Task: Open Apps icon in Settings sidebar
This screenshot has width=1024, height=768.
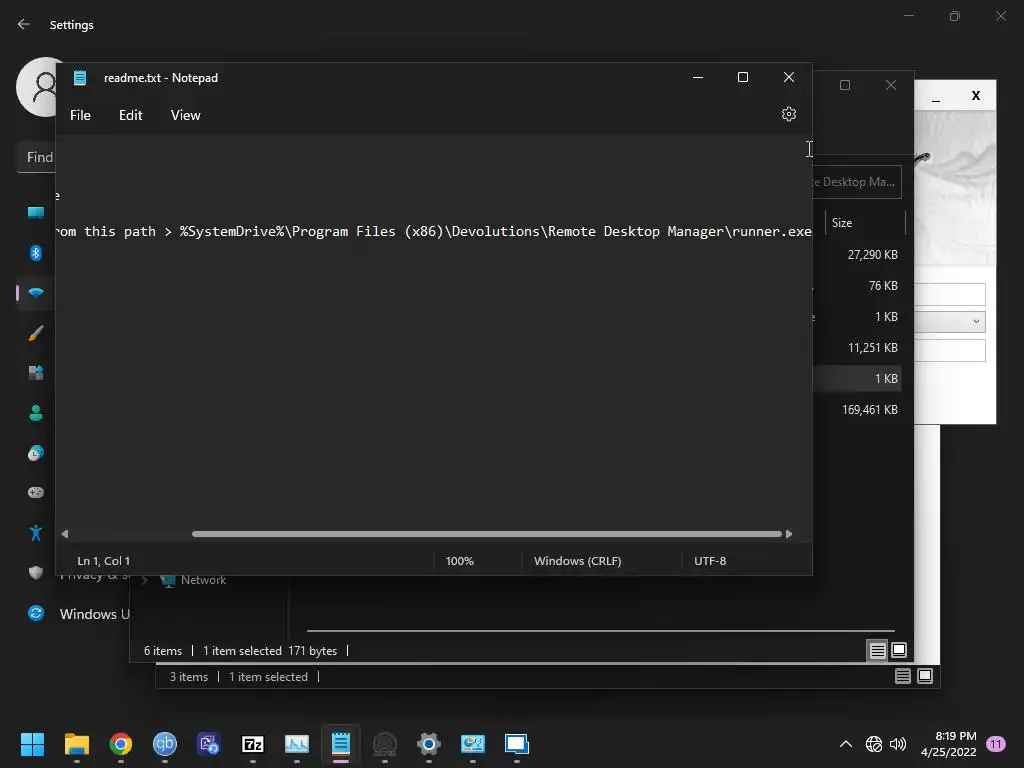Action: pos(36,373)
